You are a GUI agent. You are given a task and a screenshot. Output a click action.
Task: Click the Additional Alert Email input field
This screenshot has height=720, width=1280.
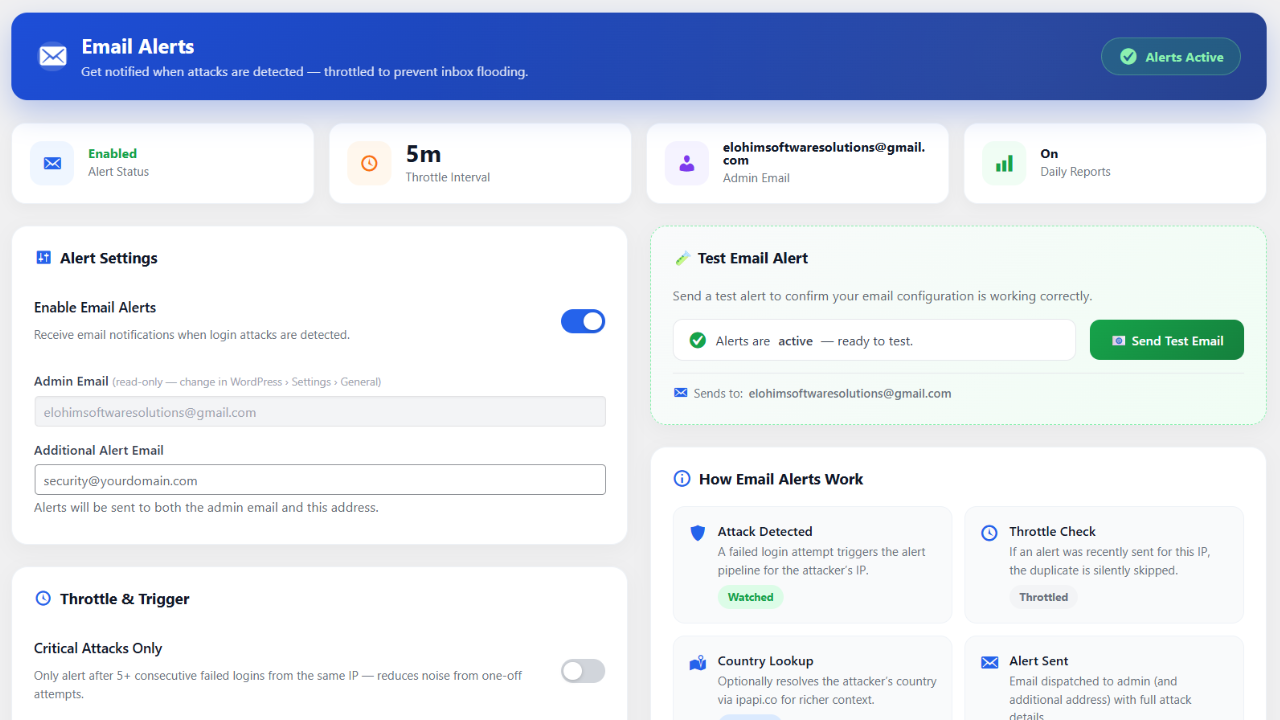[x=320, y=480]
